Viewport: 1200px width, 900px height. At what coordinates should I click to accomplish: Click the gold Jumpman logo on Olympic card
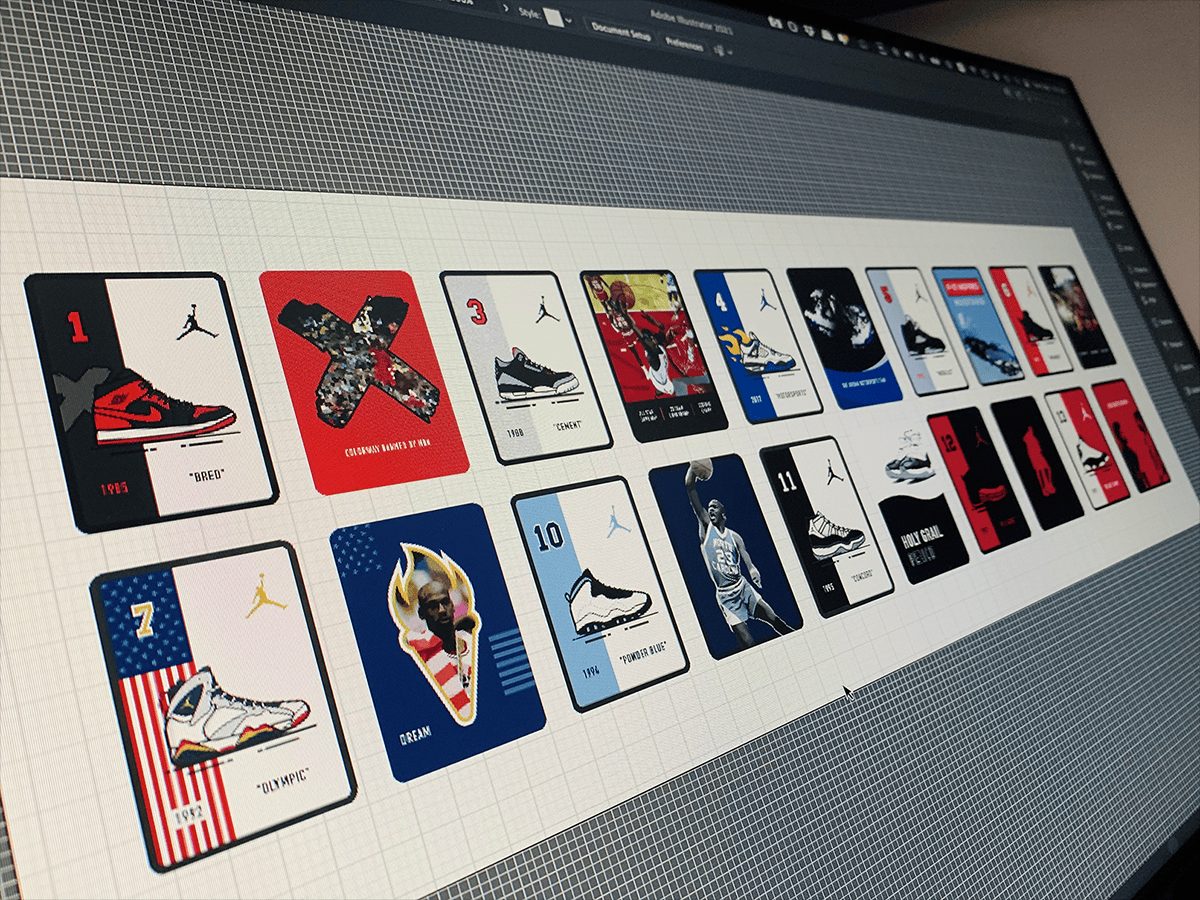pyautogui.click(x=266, y=596)
